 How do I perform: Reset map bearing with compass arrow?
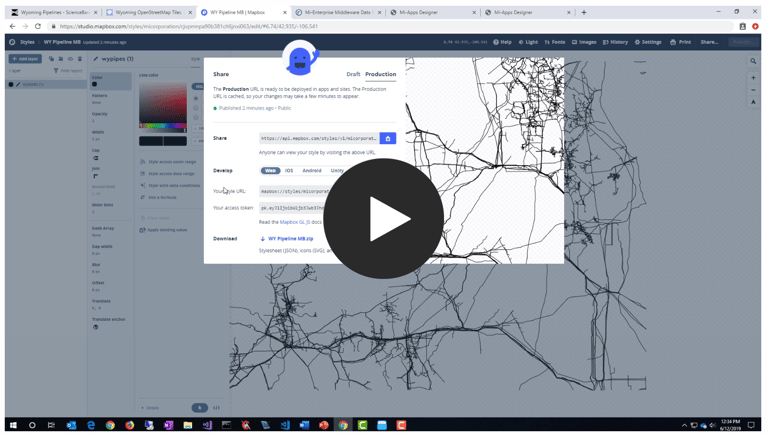(753, 102)
